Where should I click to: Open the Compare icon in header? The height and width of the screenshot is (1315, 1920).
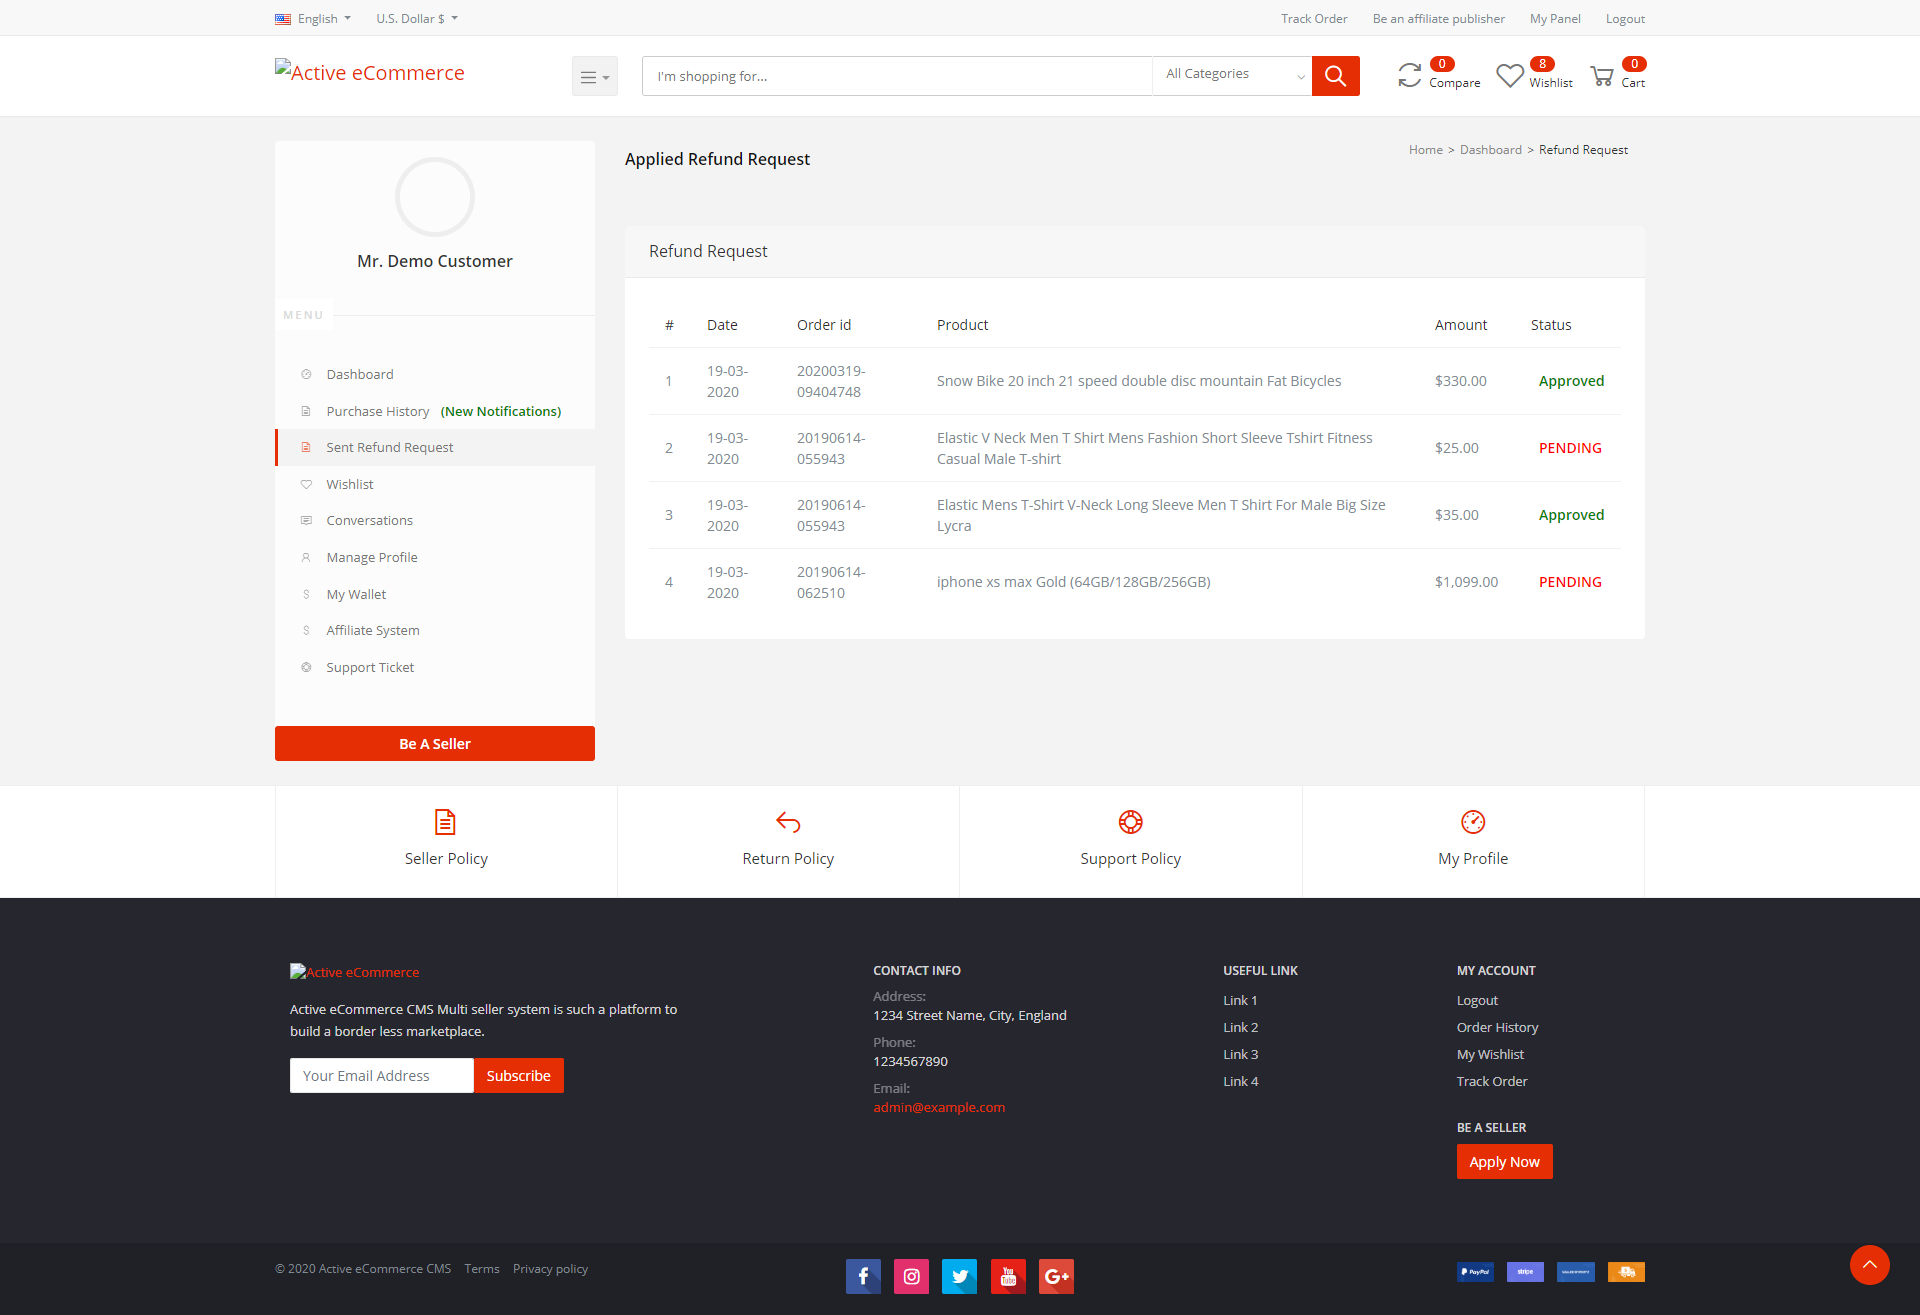(1410, 76)
